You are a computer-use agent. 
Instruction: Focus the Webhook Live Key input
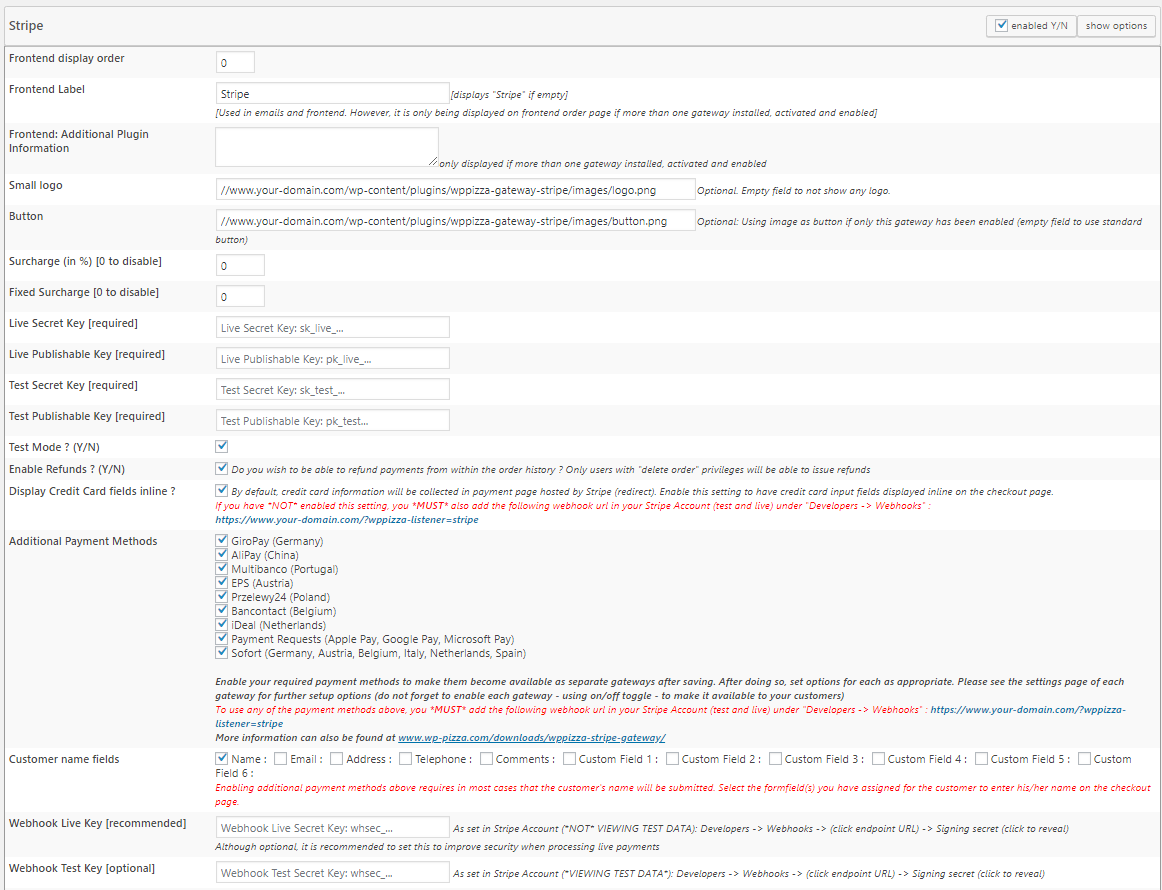[x=332, y=828]
